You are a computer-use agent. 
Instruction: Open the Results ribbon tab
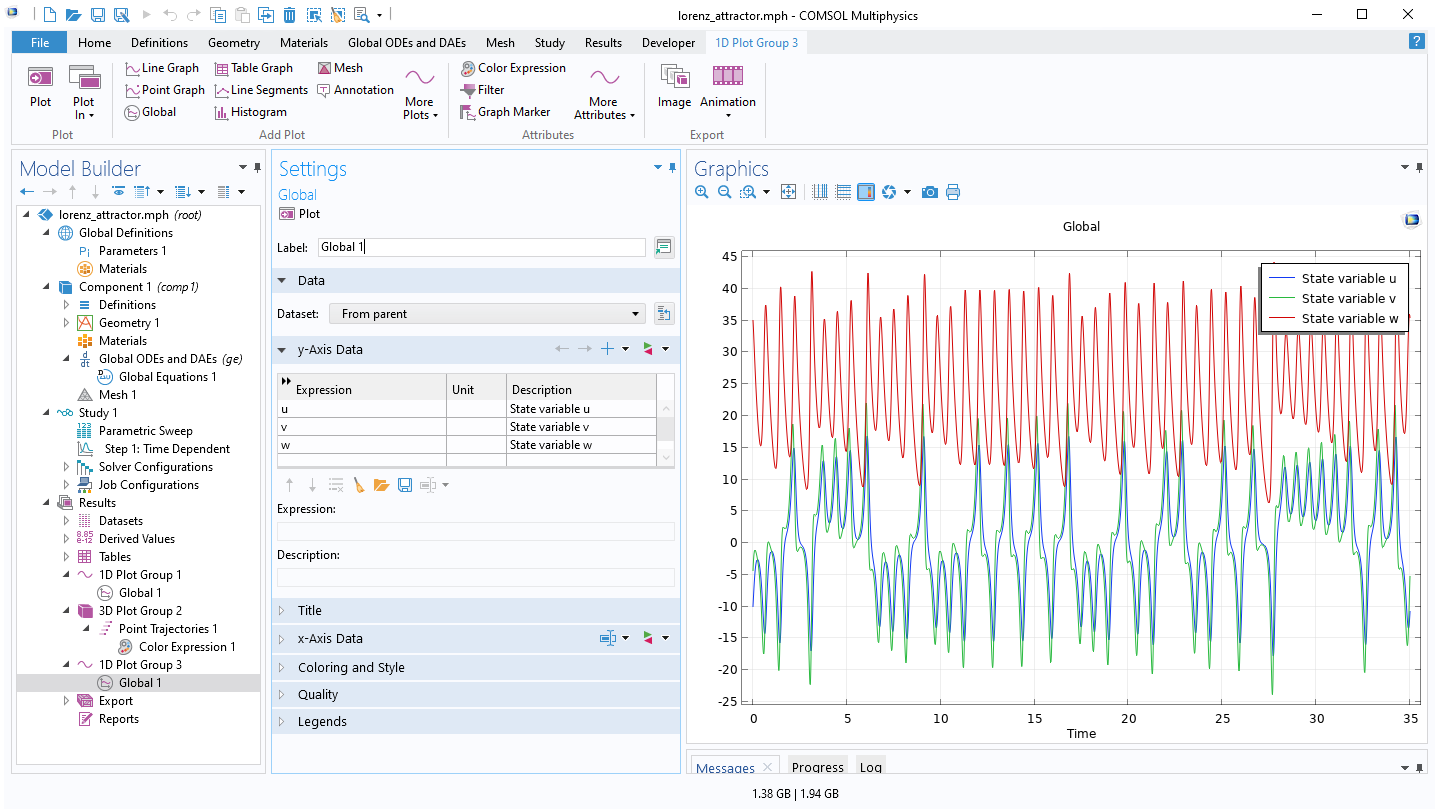coord(603,43)
